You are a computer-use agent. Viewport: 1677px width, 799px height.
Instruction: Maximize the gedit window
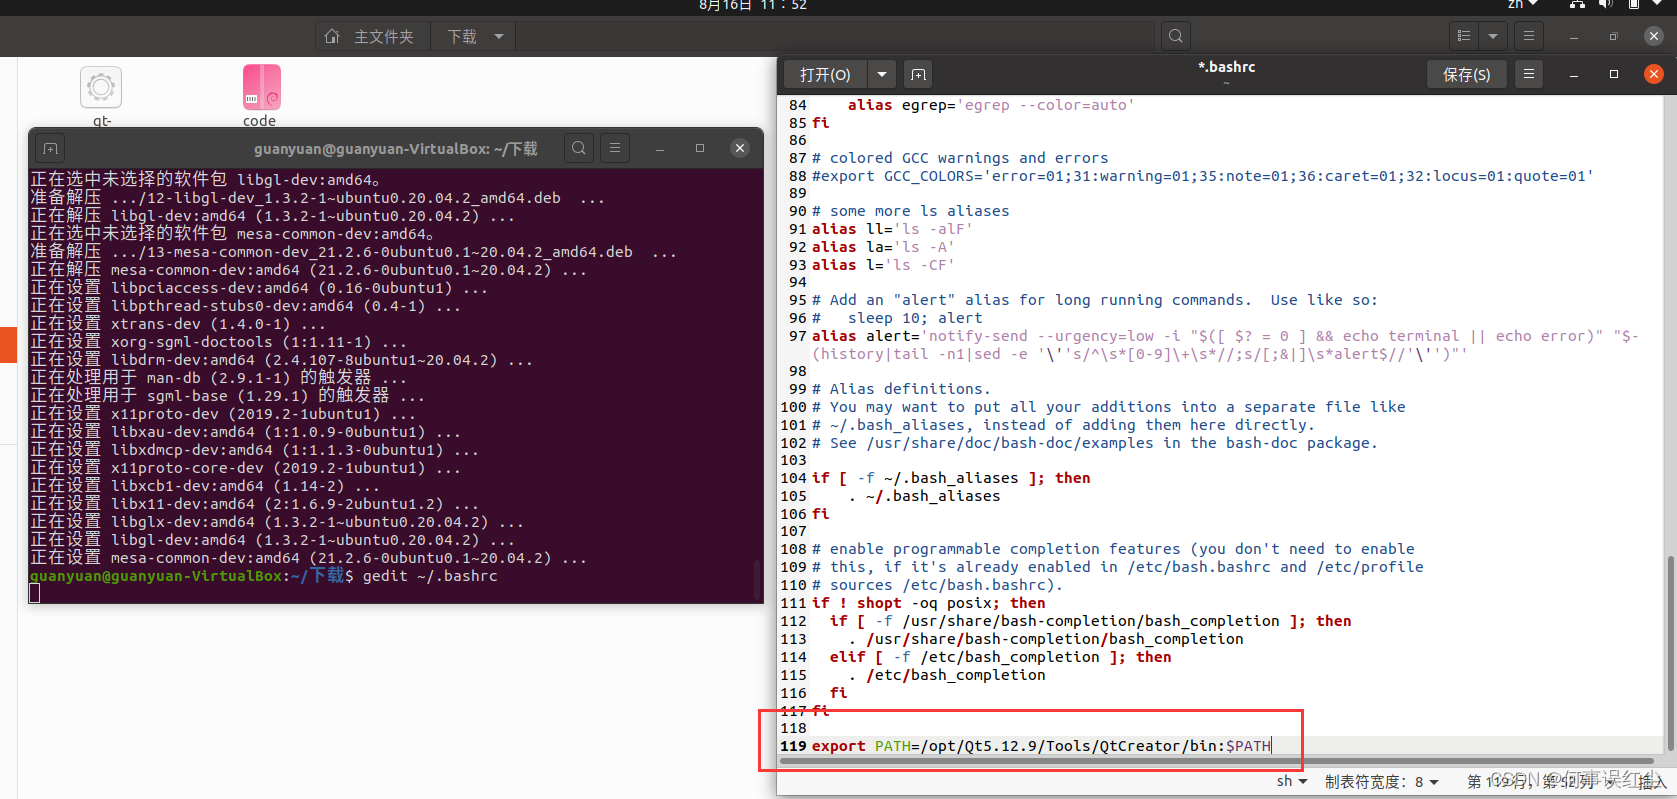tap(1614, 74)
